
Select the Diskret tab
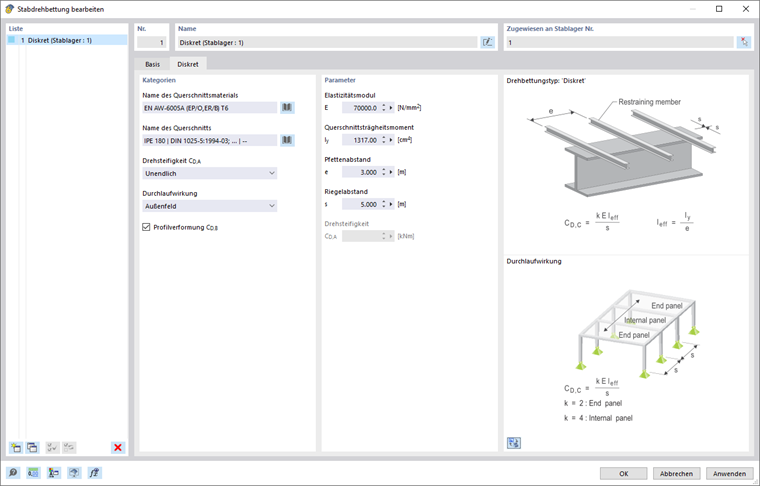(x=188, y=64)
